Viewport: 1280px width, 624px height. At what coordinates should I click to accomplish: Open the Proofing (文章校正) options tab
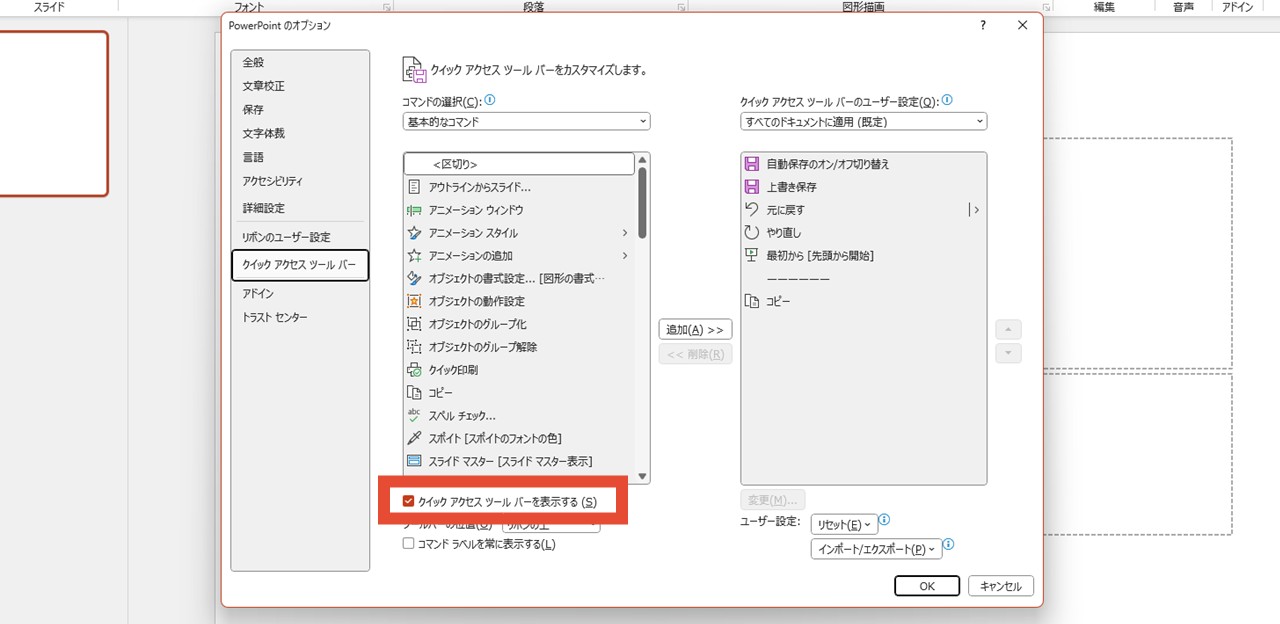pyautogui.click(x=300, y=86)
